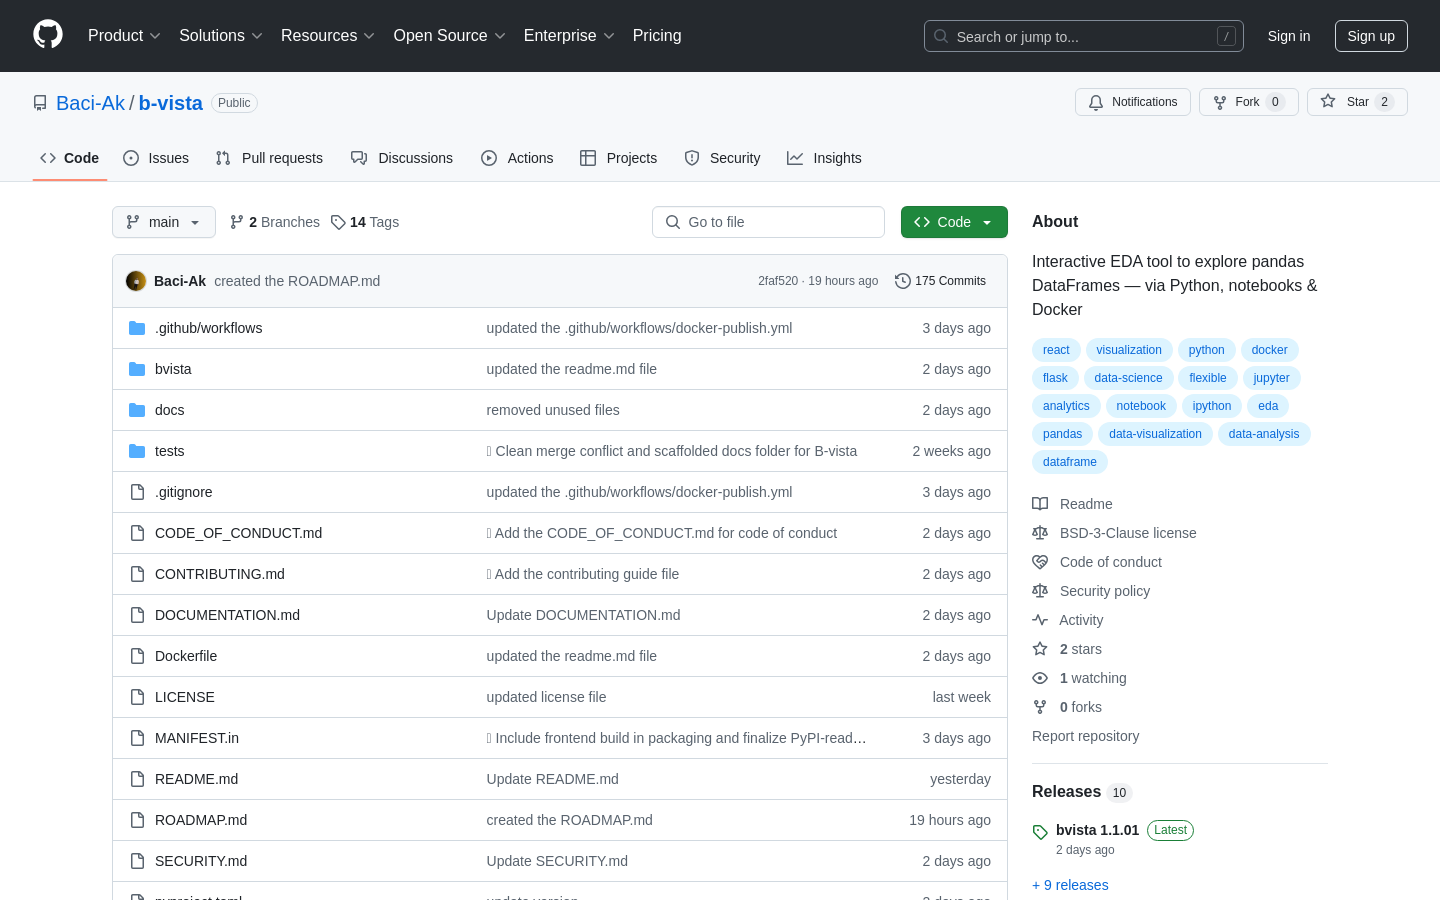This screenshot has width=1440, height=900.
Task: Expand the Resources menu
Action: (x=328, y=35)
